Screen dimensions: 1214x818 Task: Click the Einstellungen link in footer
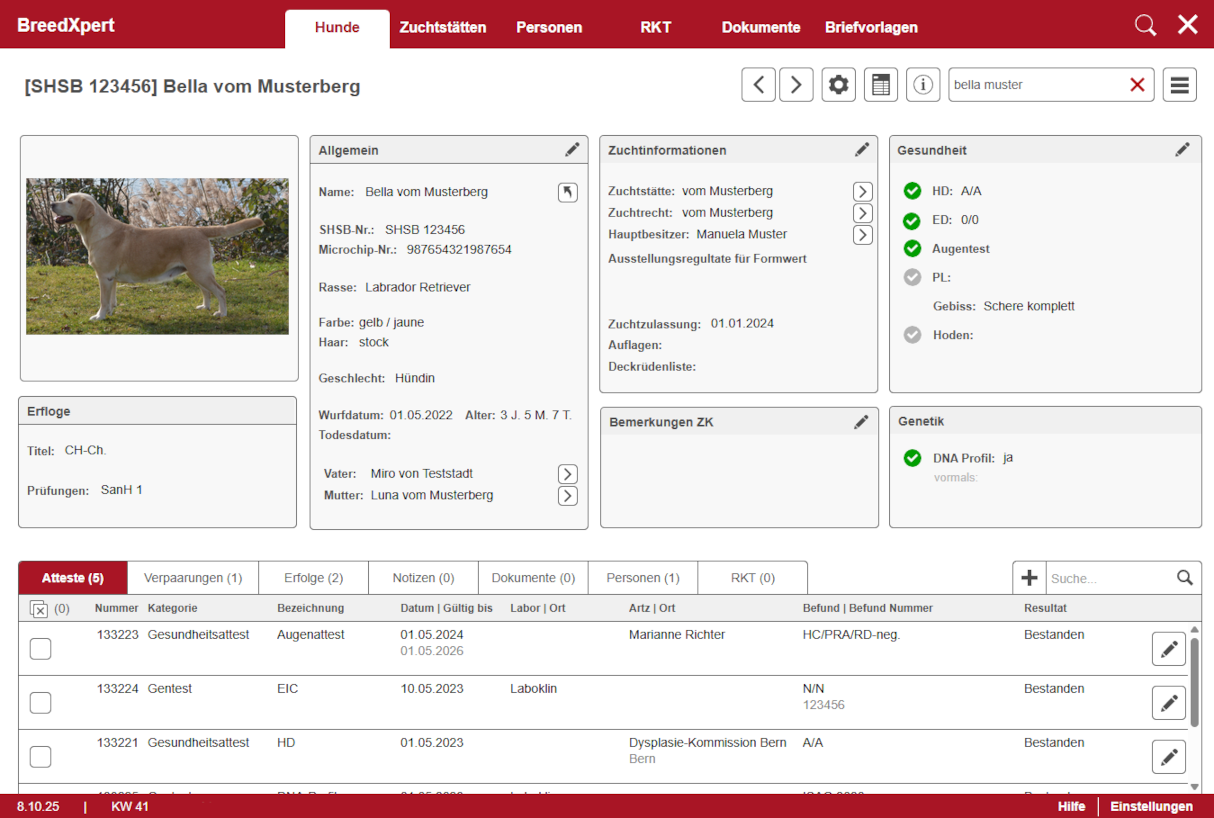(x=1151, y=806)
